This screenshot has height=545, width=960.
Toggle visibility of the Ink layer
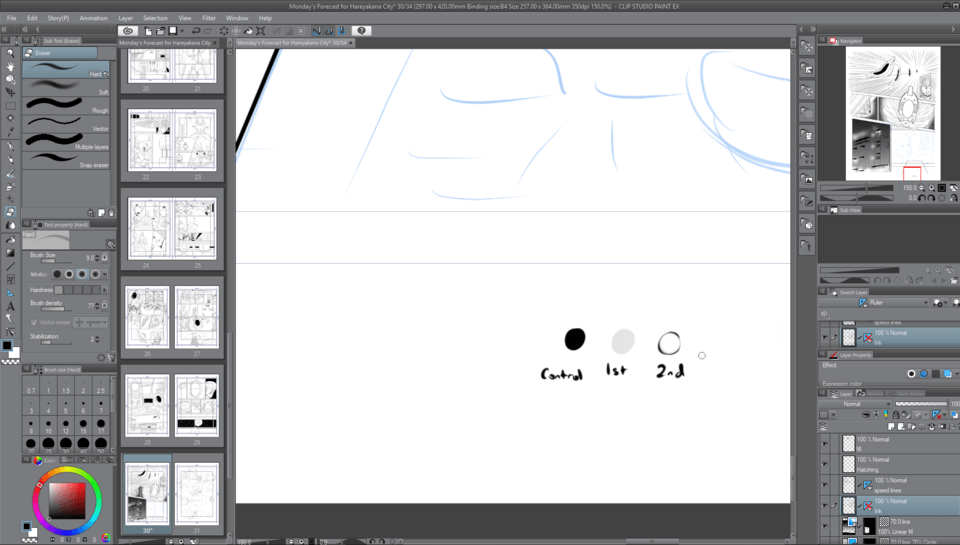point(824,506)
